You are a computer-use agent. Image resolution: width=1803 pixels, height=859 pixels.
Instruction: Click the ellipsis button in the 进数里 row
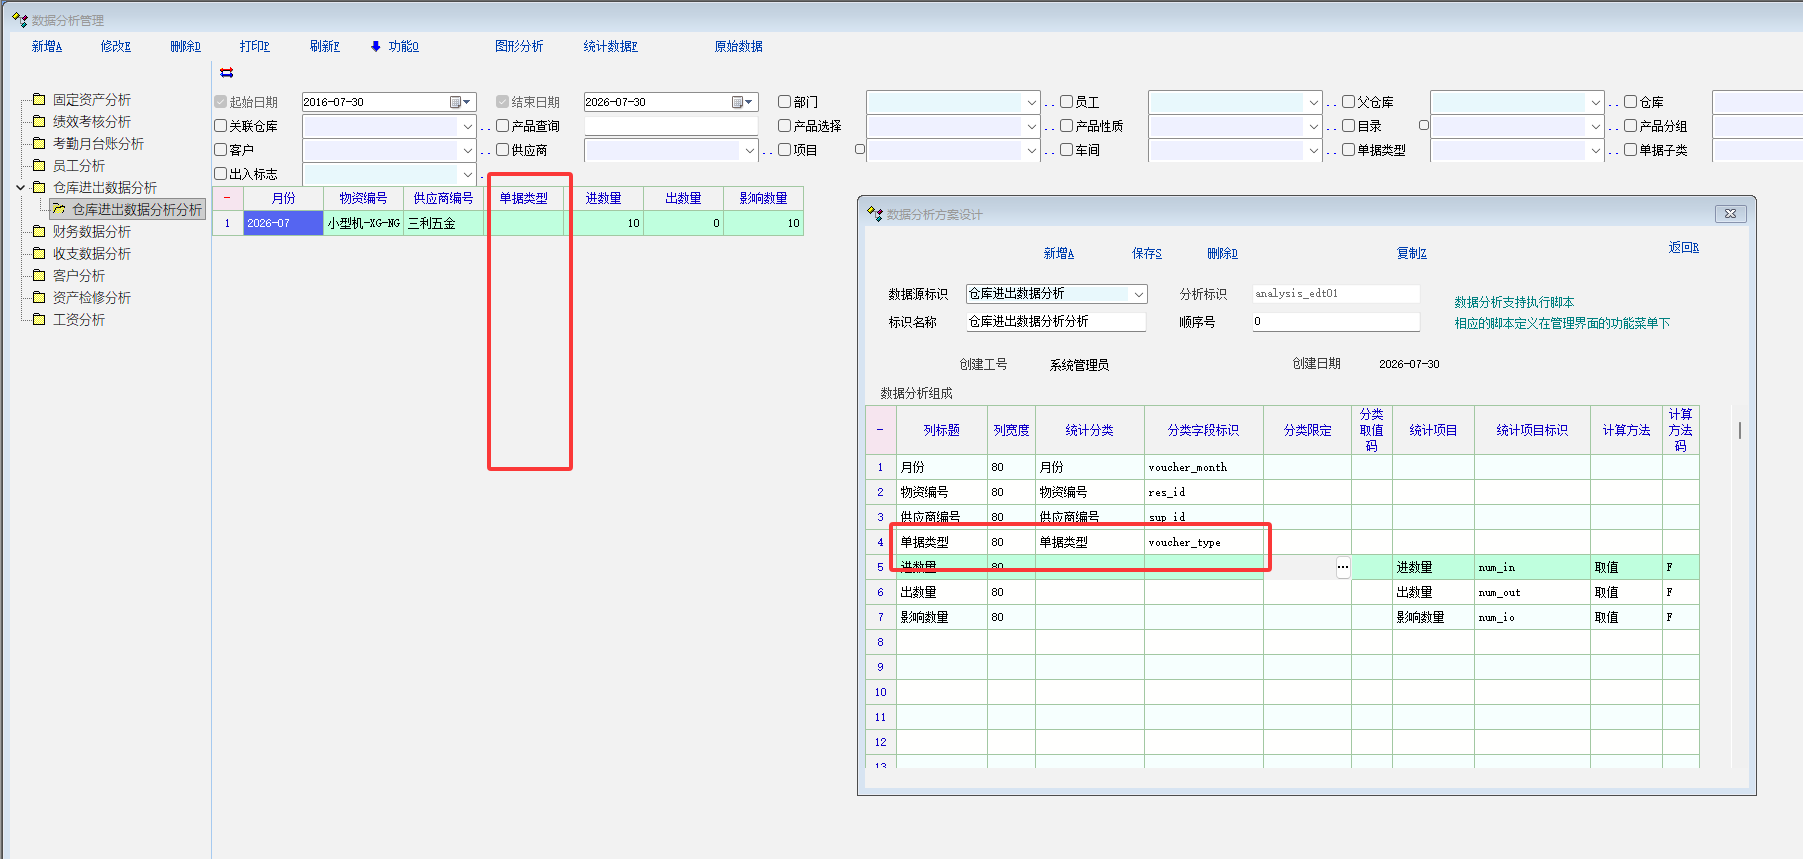tap(1343, 567)
